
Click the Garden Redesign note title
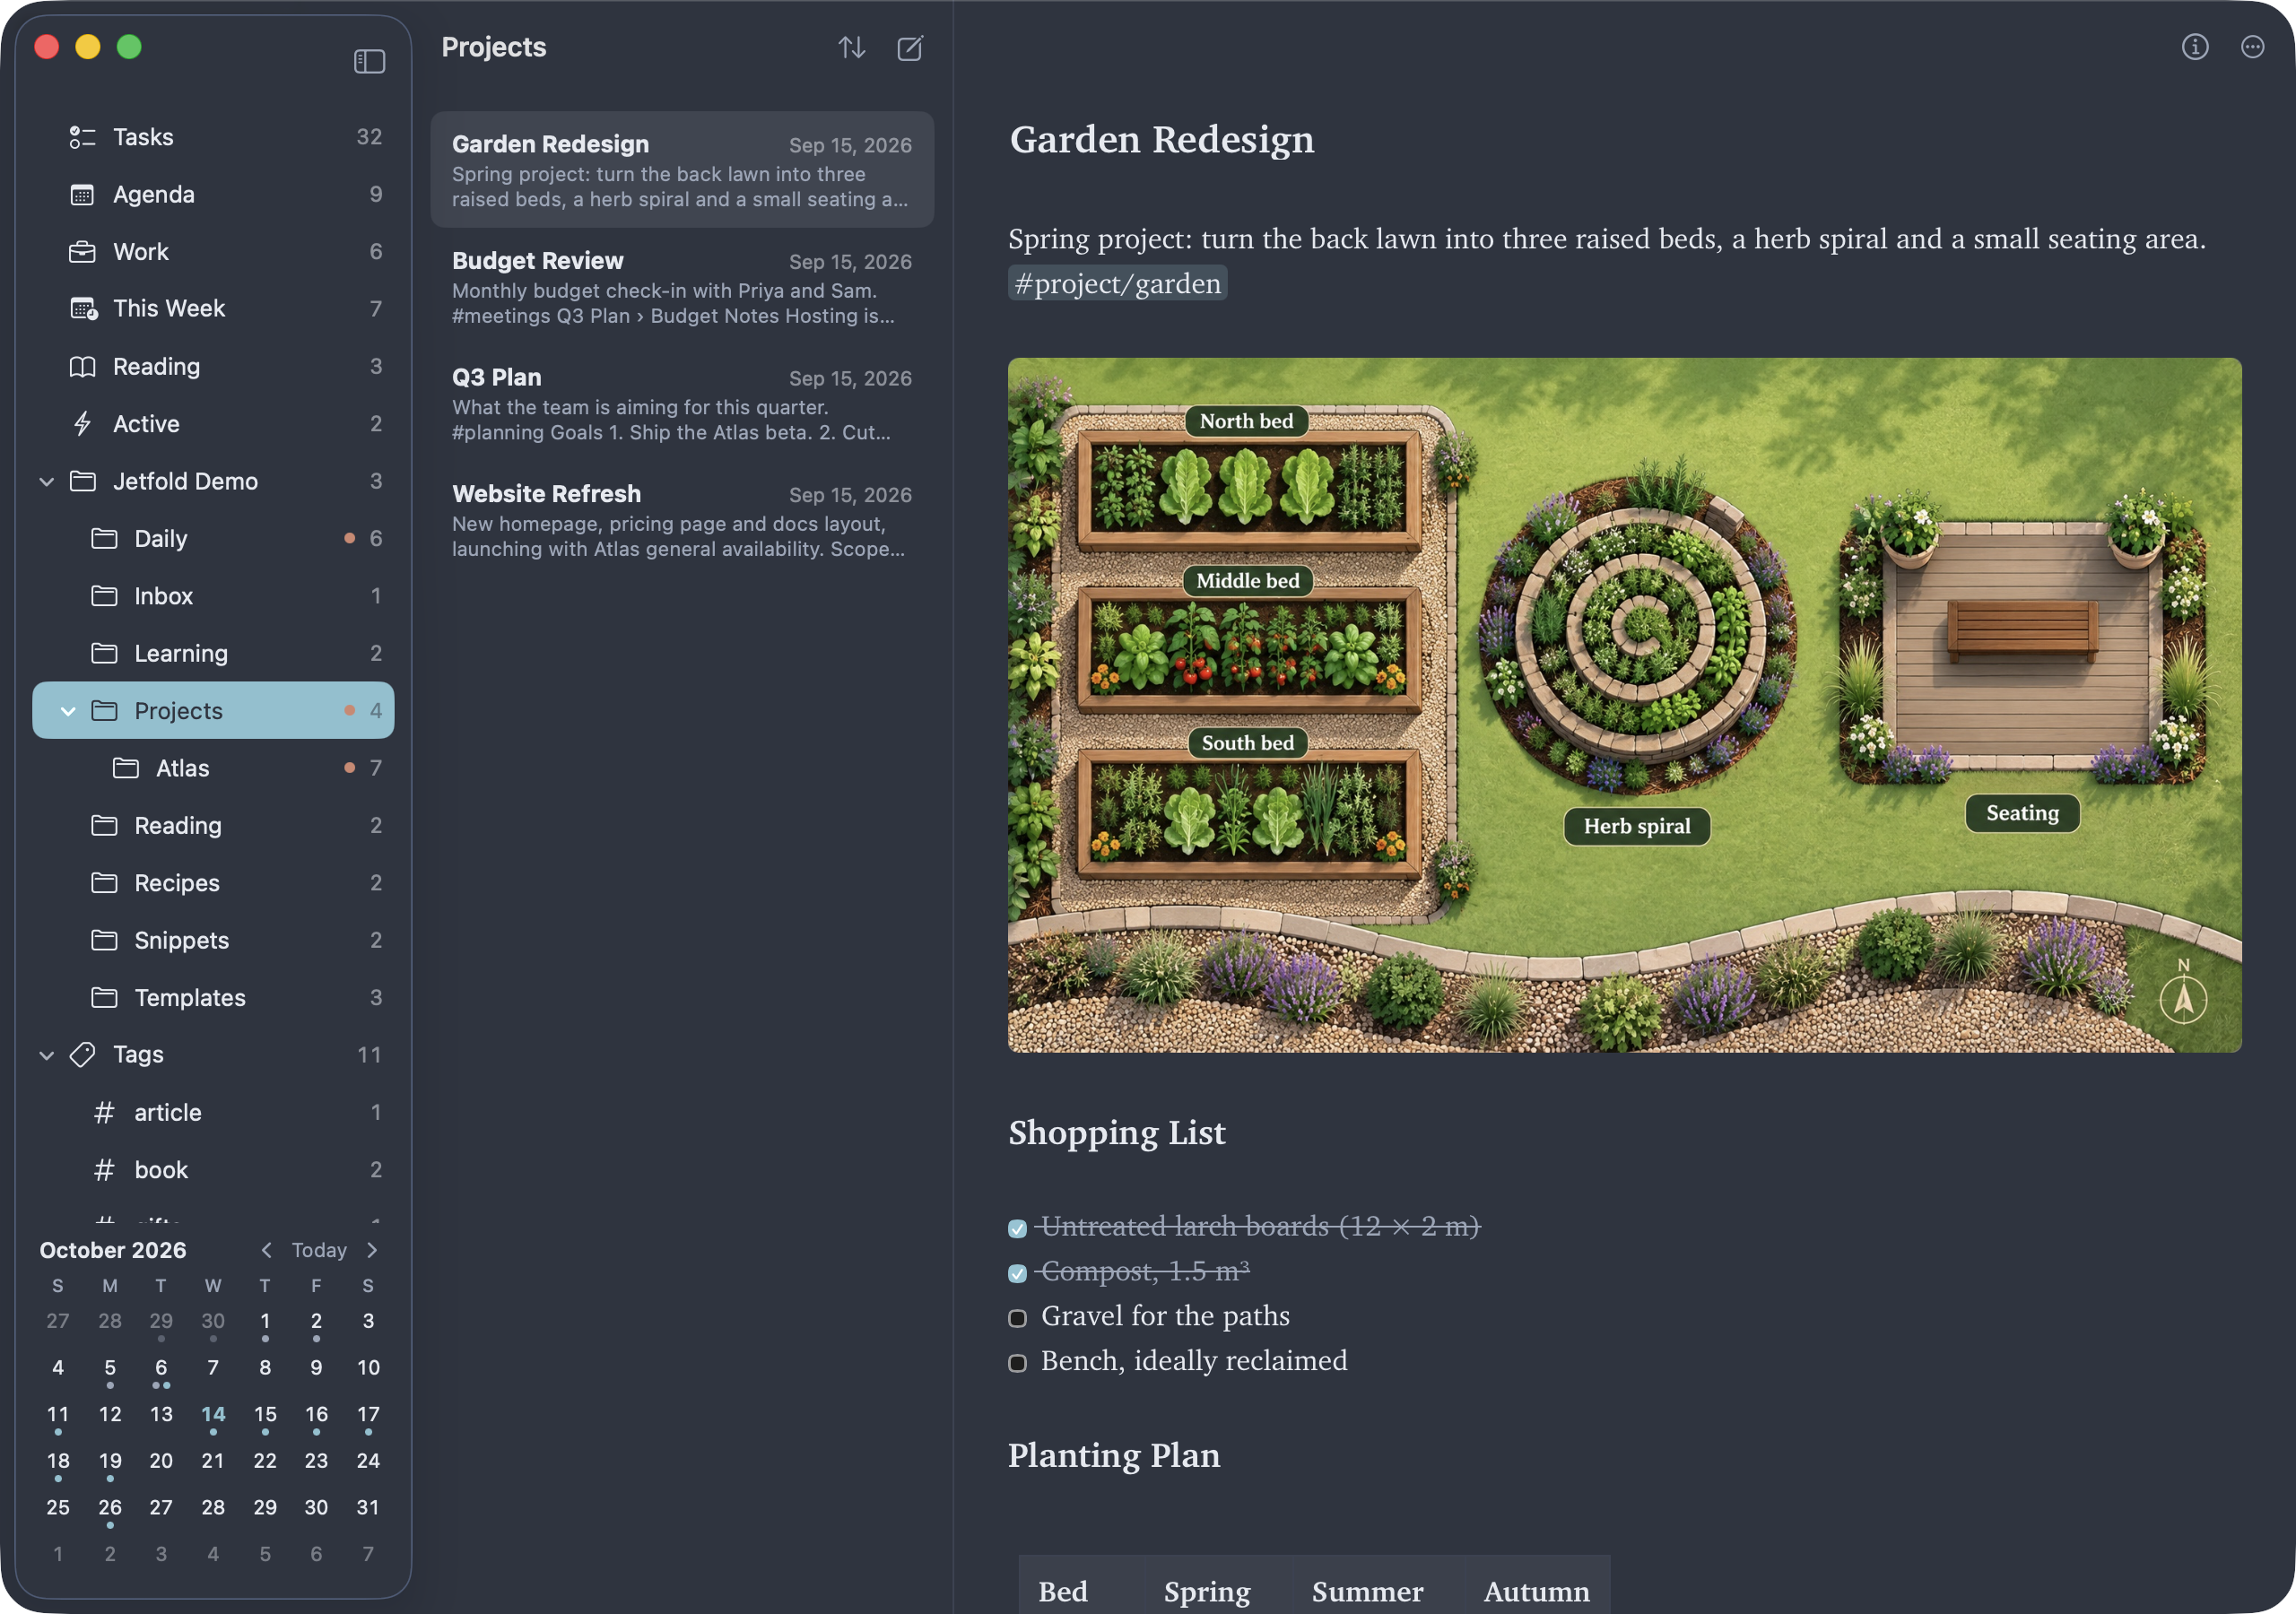[x=1161, y=139]
